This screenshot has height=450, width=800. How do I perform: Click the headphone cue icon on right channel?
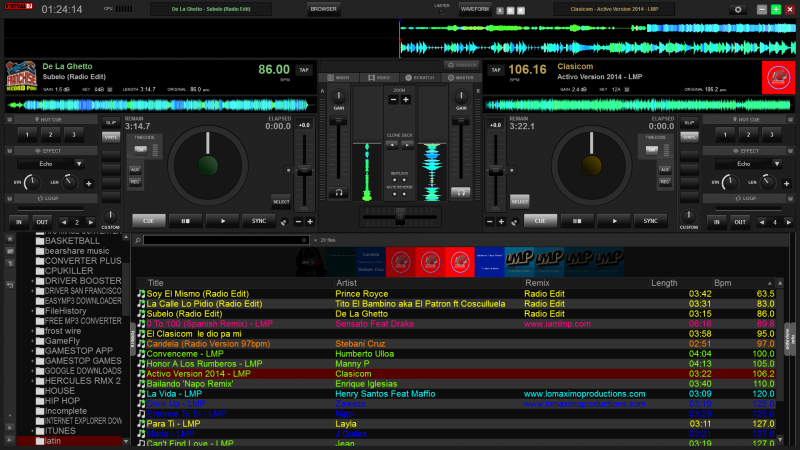462,192
